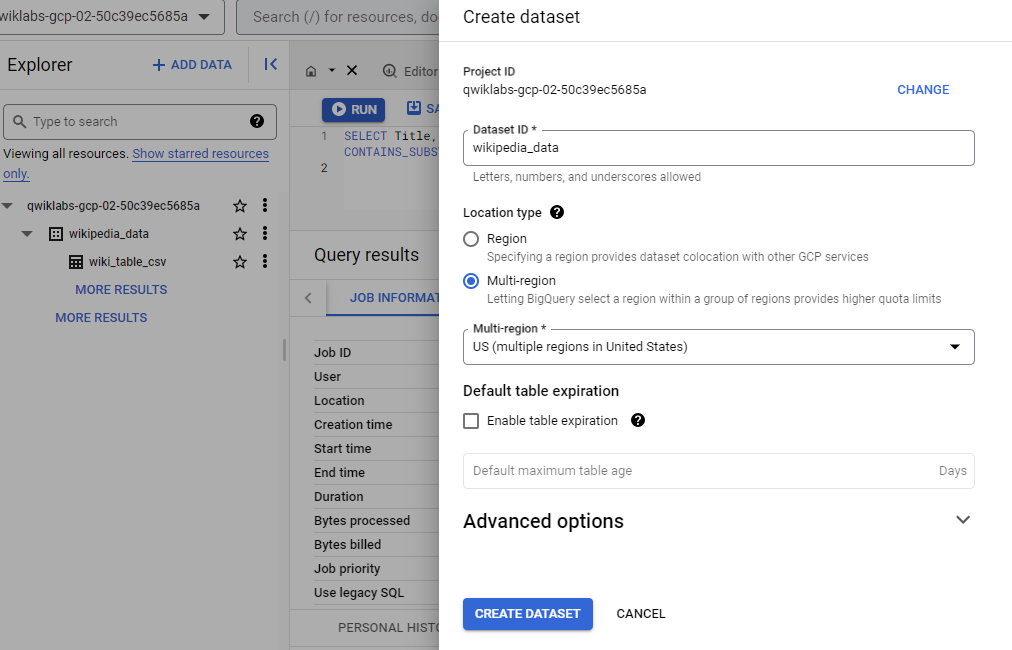1012x650 pixels.
Task: Click the Dataset ID input field
Action: (x=718, y=147)
